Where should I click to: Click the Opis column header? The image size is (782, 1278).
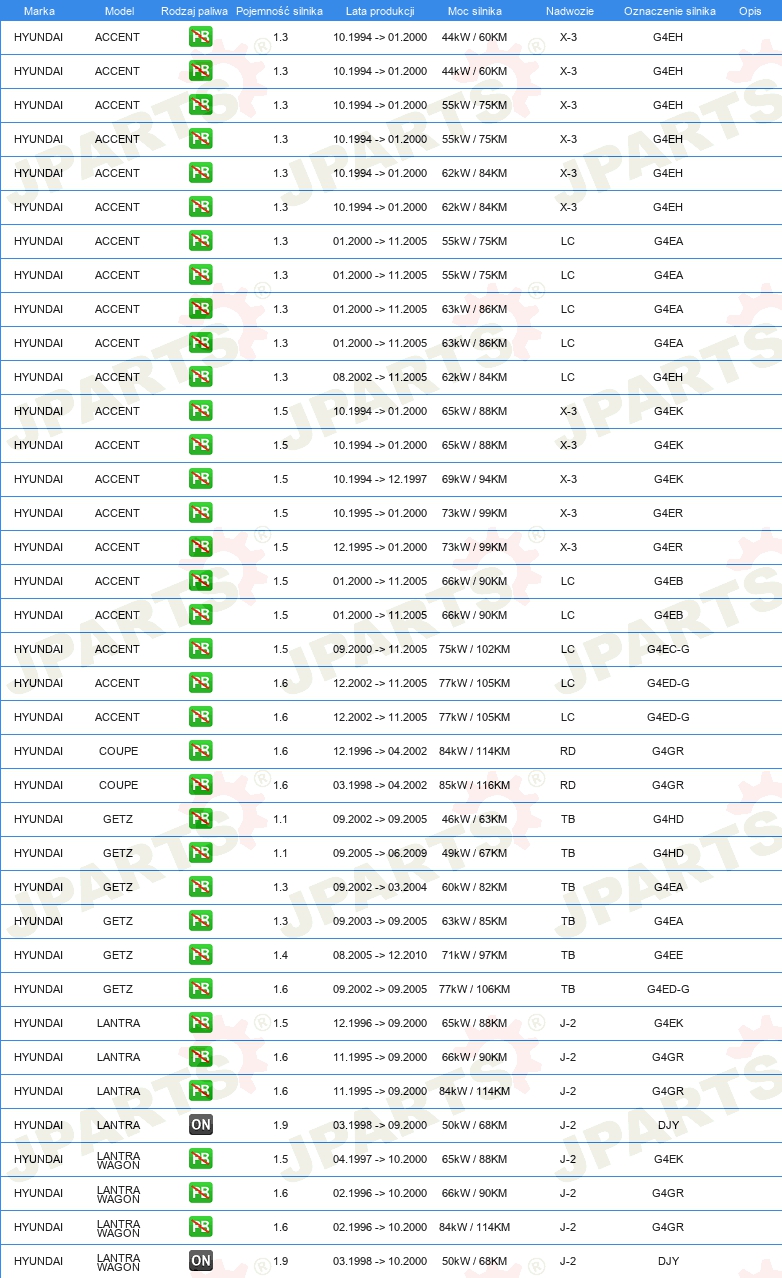pyautogui.click(x=750, y=11)
